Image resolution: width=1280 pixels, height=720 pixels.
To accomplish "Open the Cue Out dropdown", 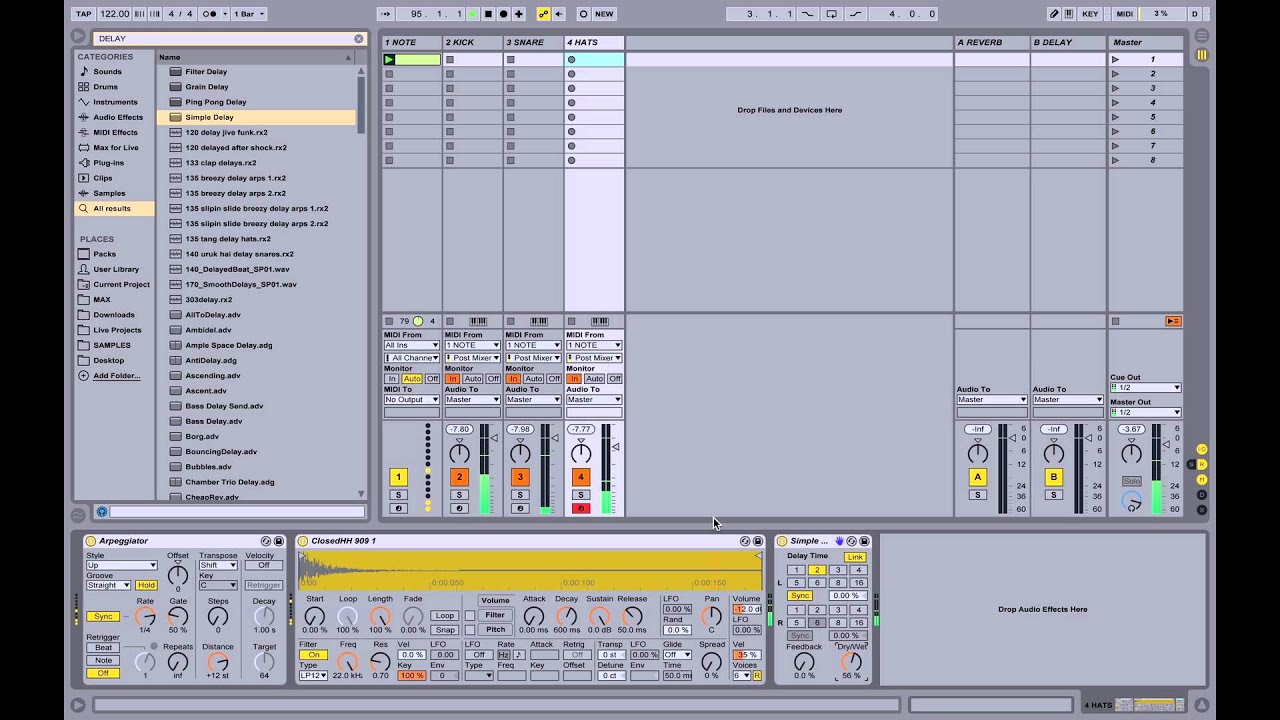I will tap(1145, 387).
